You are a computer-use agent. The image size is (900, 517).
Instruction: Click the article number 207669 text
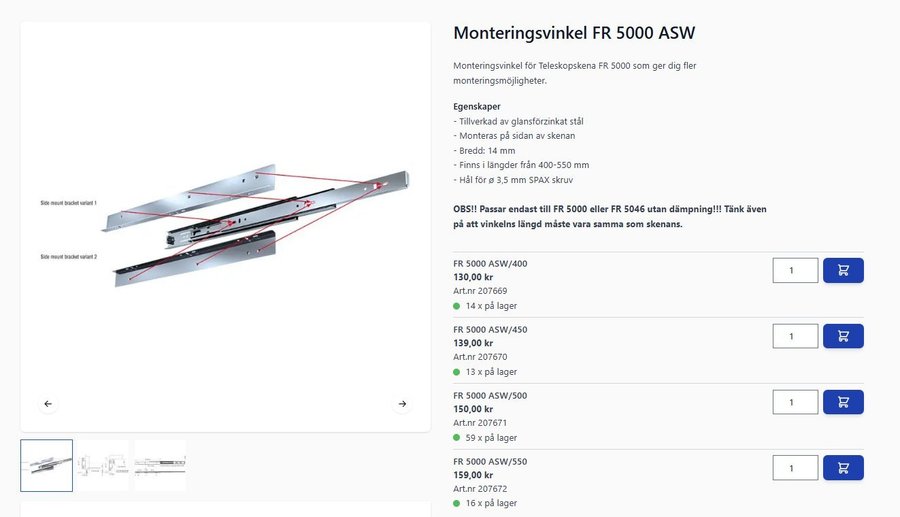(x=480, y=291)
